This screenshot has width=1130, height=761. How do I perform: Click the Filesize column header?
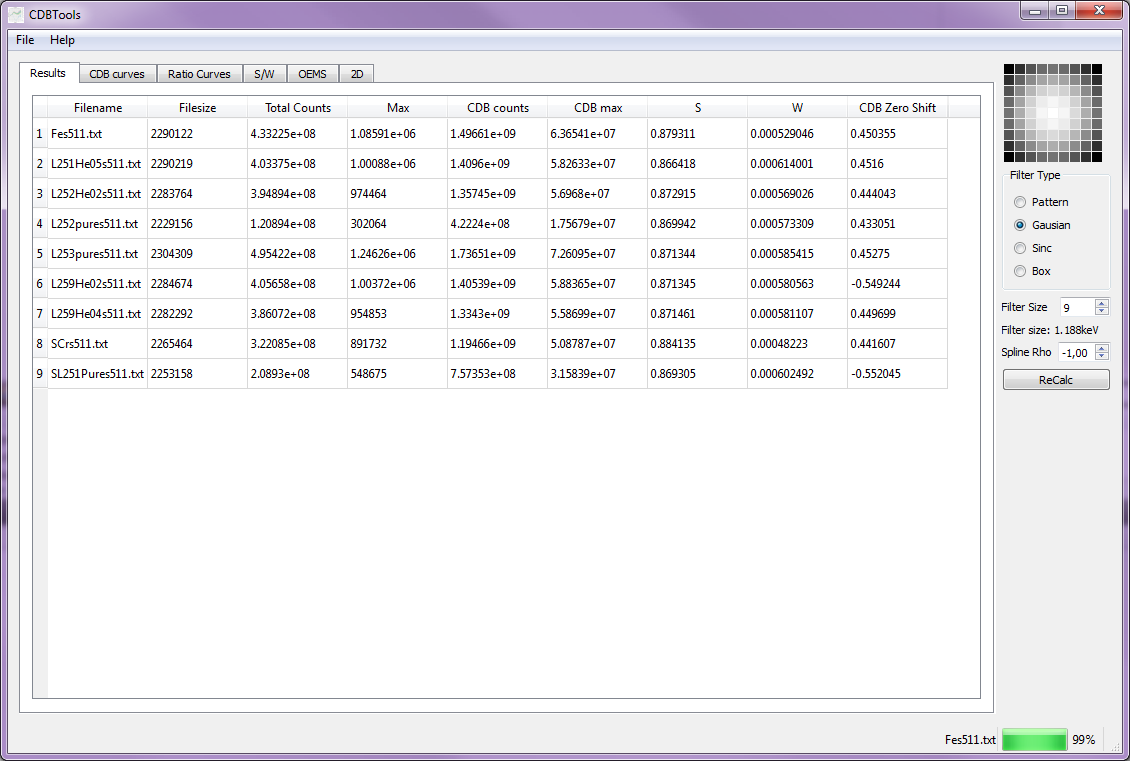(197, 107)
